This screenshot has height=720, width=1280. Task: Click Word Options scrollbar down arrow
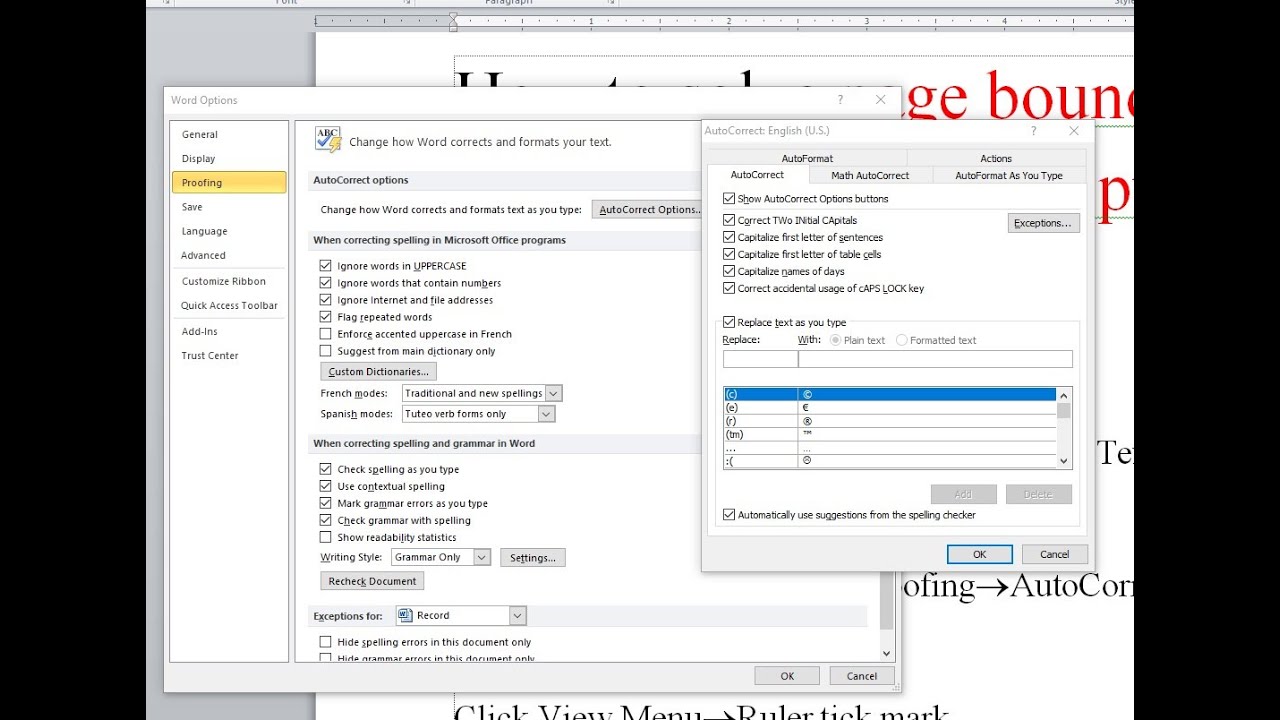pos(886,654)
